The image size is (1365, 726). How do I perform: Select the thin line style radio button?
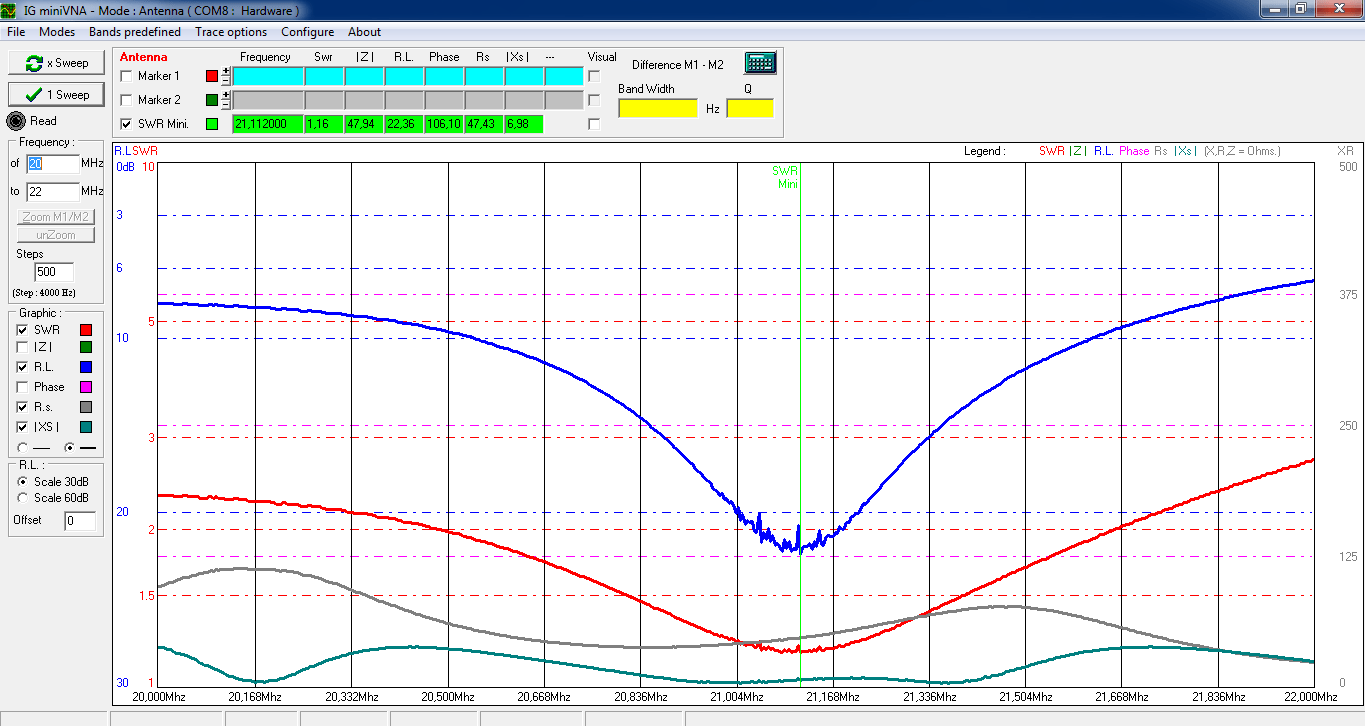pos(23,447)
